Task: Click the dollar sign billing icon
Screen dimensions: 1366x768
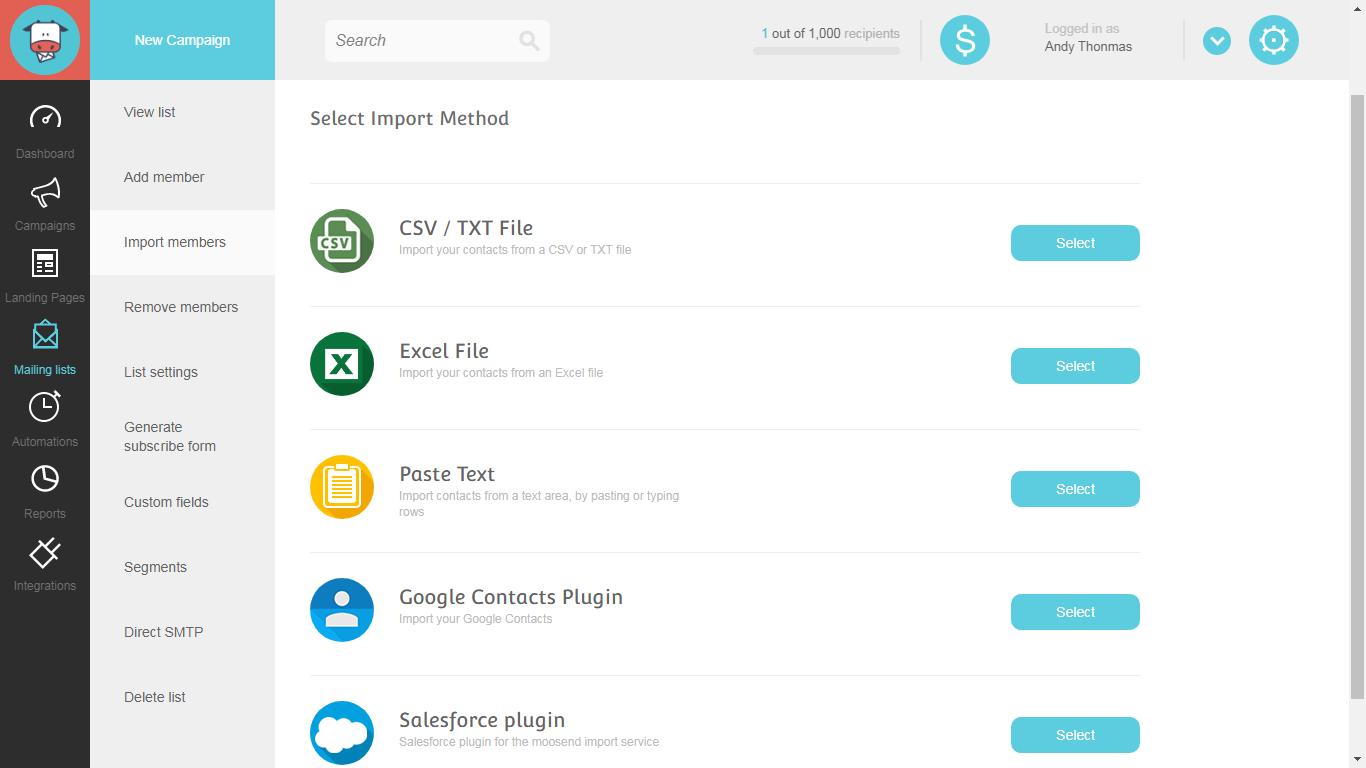Action: [964, 40]
